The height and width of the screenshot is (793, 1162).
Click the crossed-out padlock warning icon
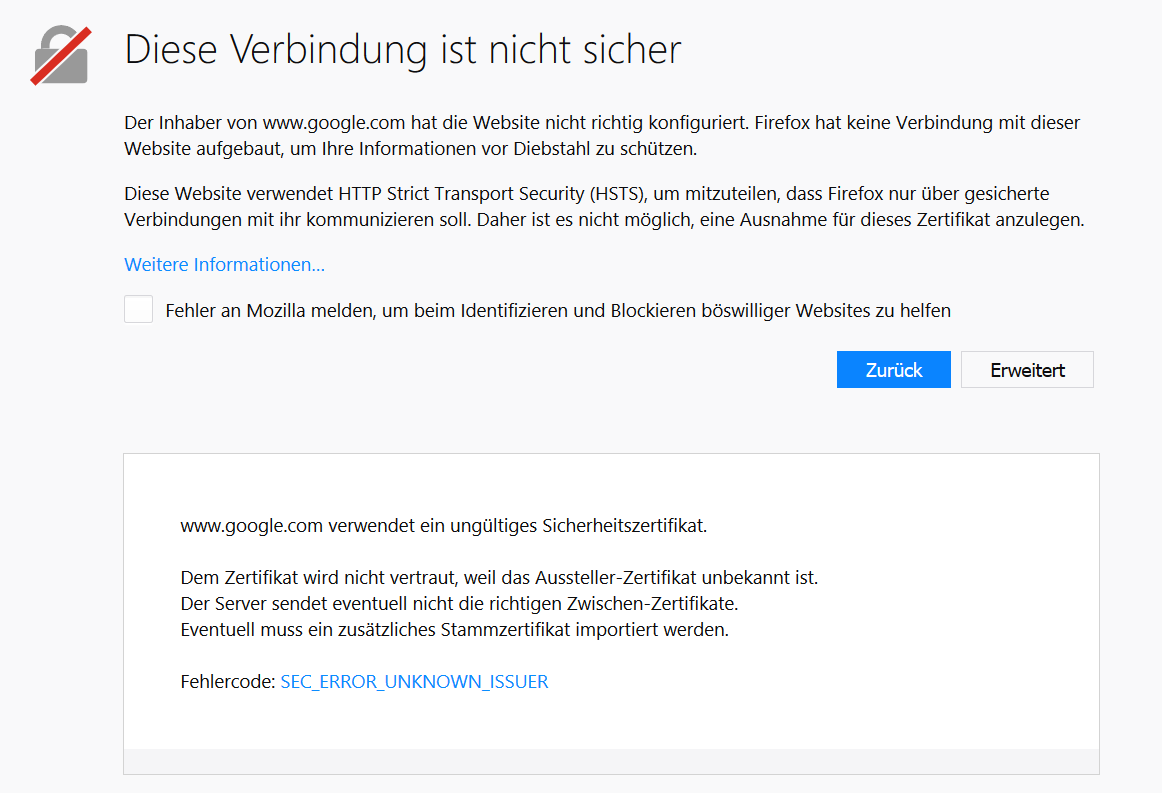60,53
